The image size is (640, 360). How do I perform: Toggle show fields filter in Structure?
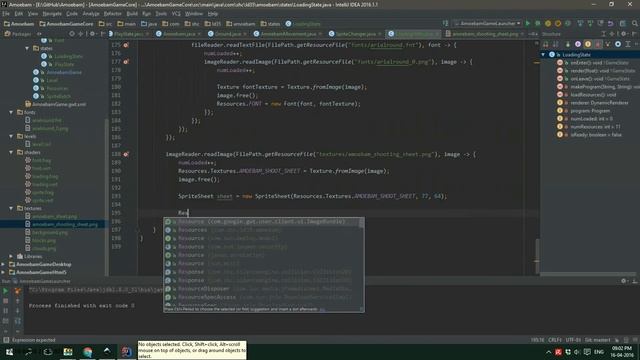pos(588,44)
